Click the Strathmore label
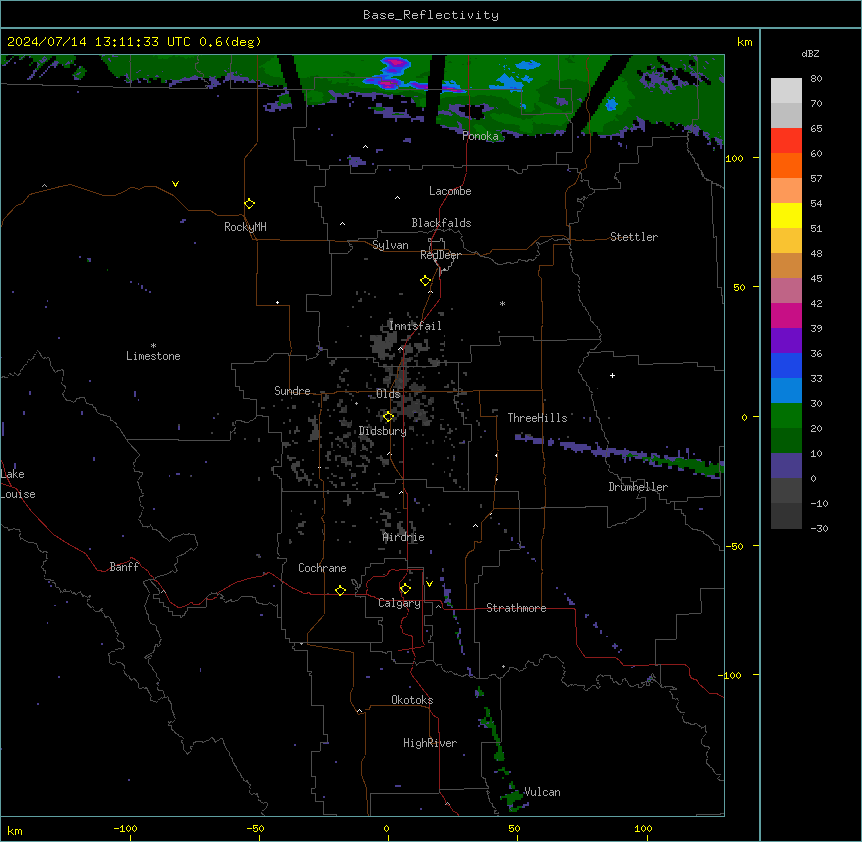Viewport: 862px width, 842px height. point(516,608)
